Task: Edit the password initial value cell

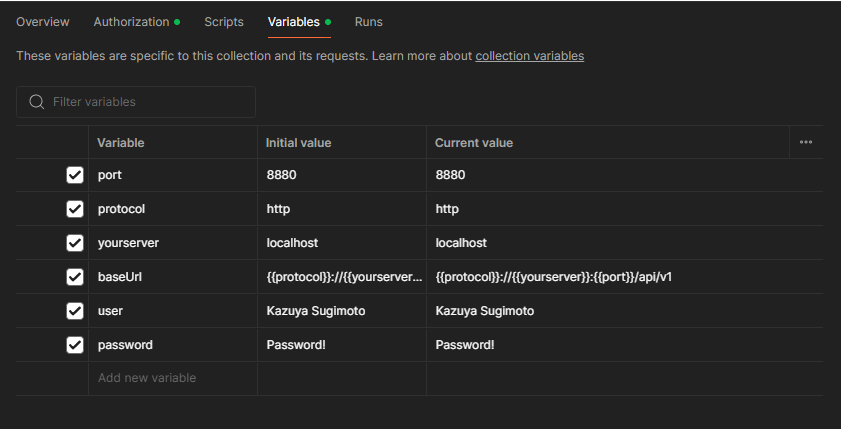Action: point(296,345)
